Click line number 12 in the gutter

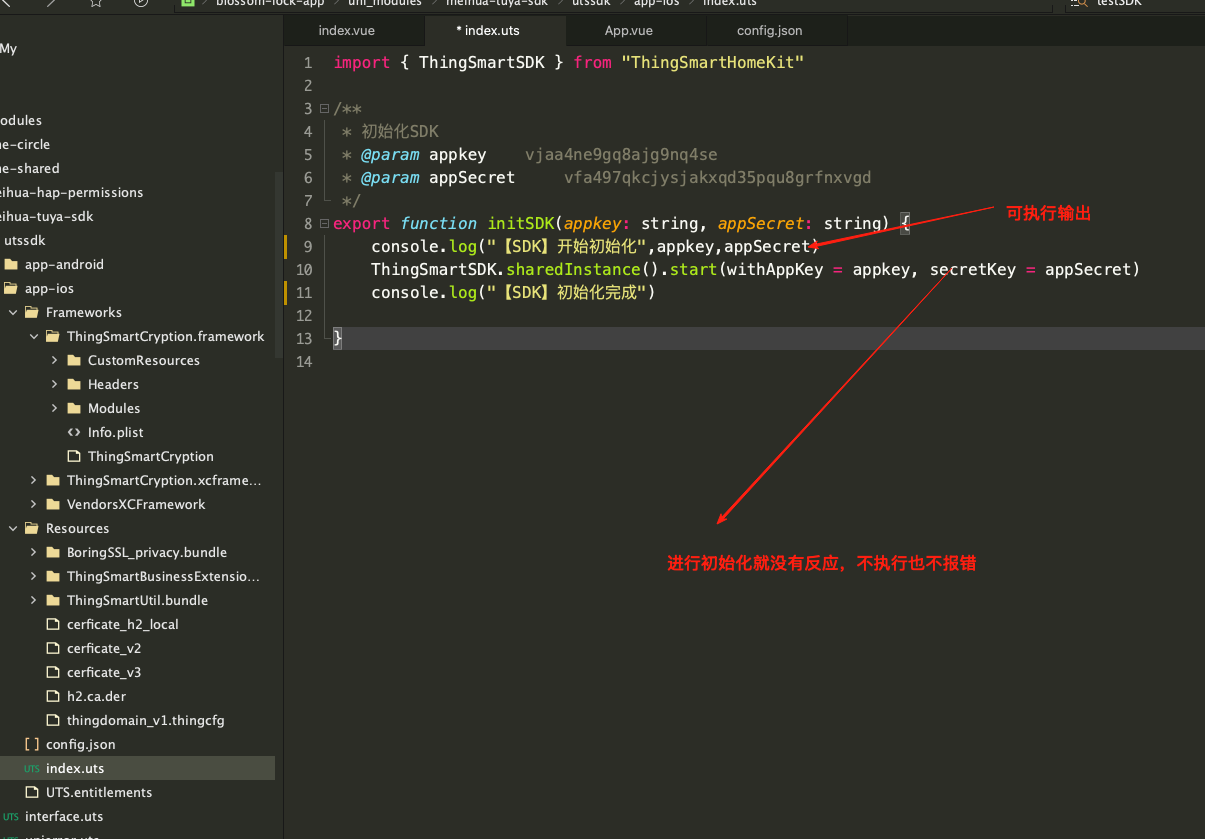[304, 316]
